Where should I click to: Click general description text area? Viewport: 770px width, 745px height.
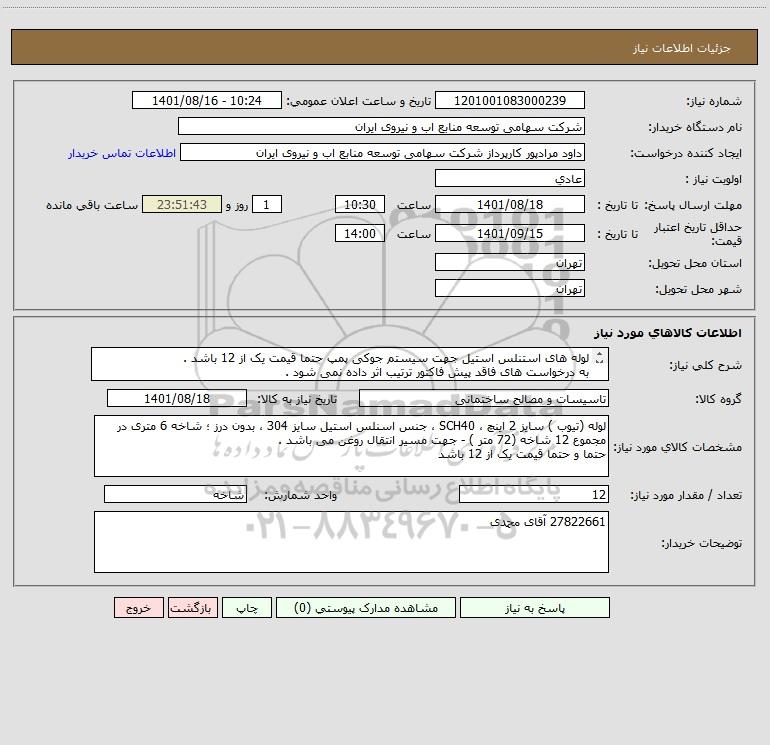coord(350,364)
